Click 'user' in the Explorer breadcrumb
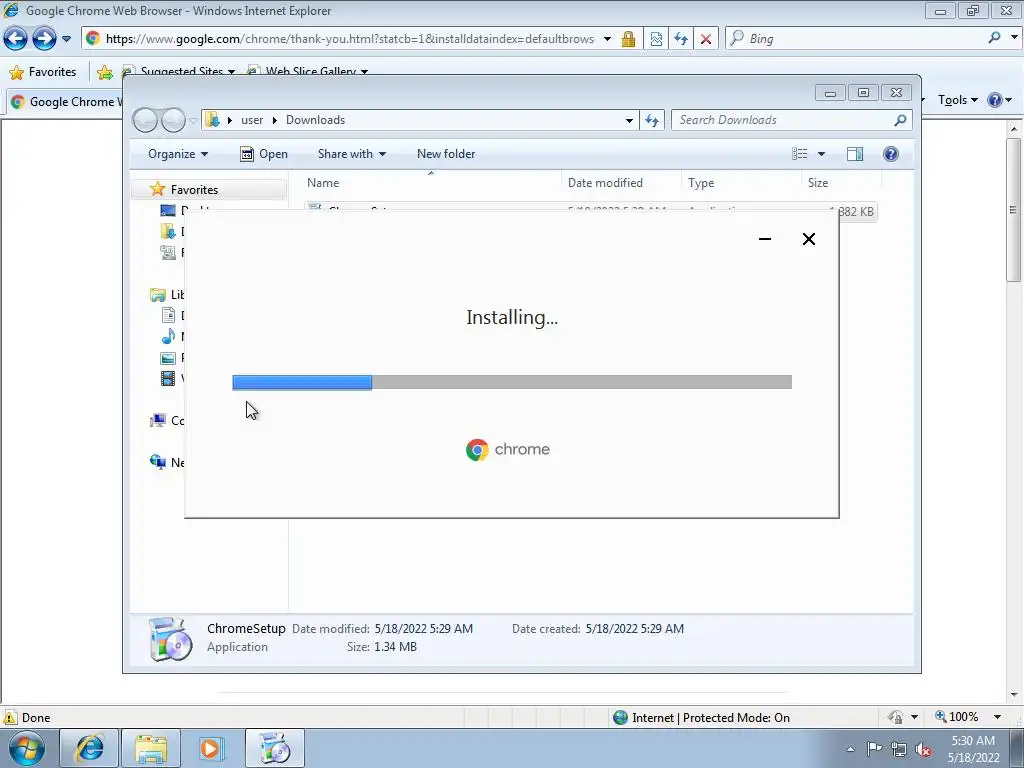1024x768 pixels. click(x=252, y=120)
